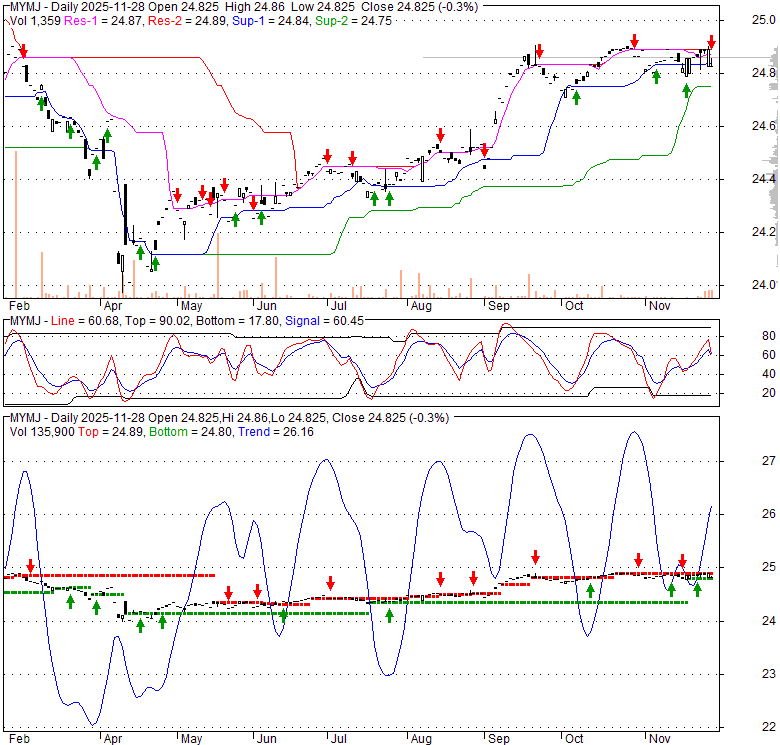This screenshot has height=745, width=780.
Task: Click the red down arrow in early July on the bottom trend panel
Action: (330, 583)
